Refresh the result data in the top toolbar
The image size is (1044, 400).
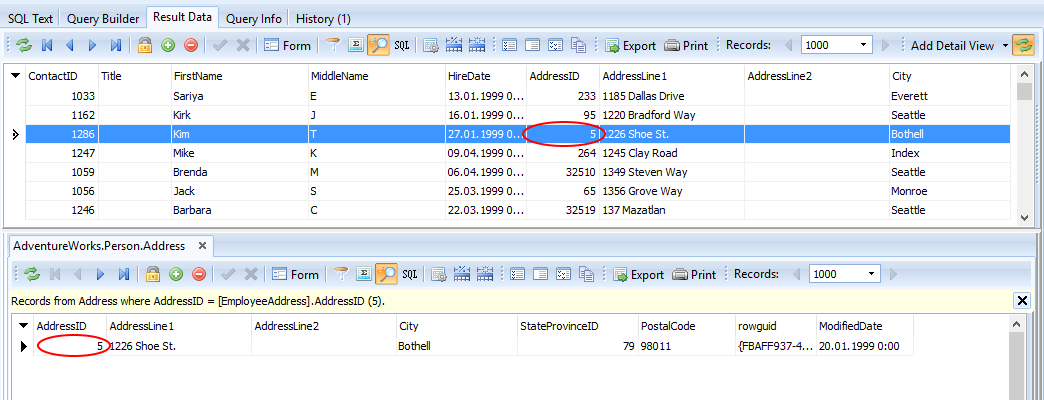click(24, 45)
